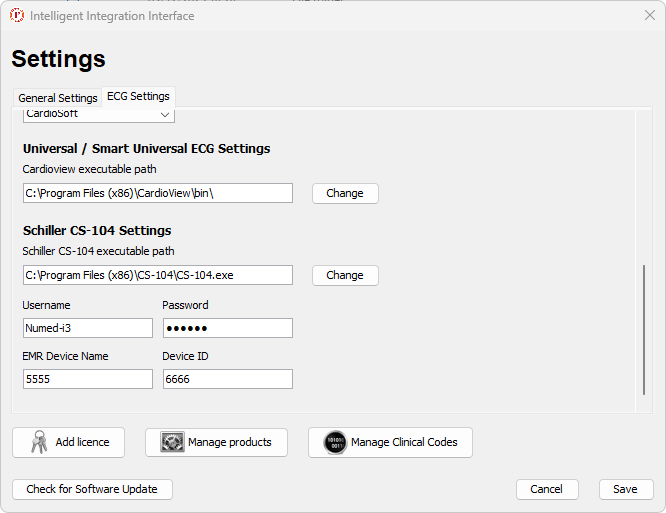666x513 pixels.
Task: Click the Cardioview executable path field
Action: pos(157,193)
